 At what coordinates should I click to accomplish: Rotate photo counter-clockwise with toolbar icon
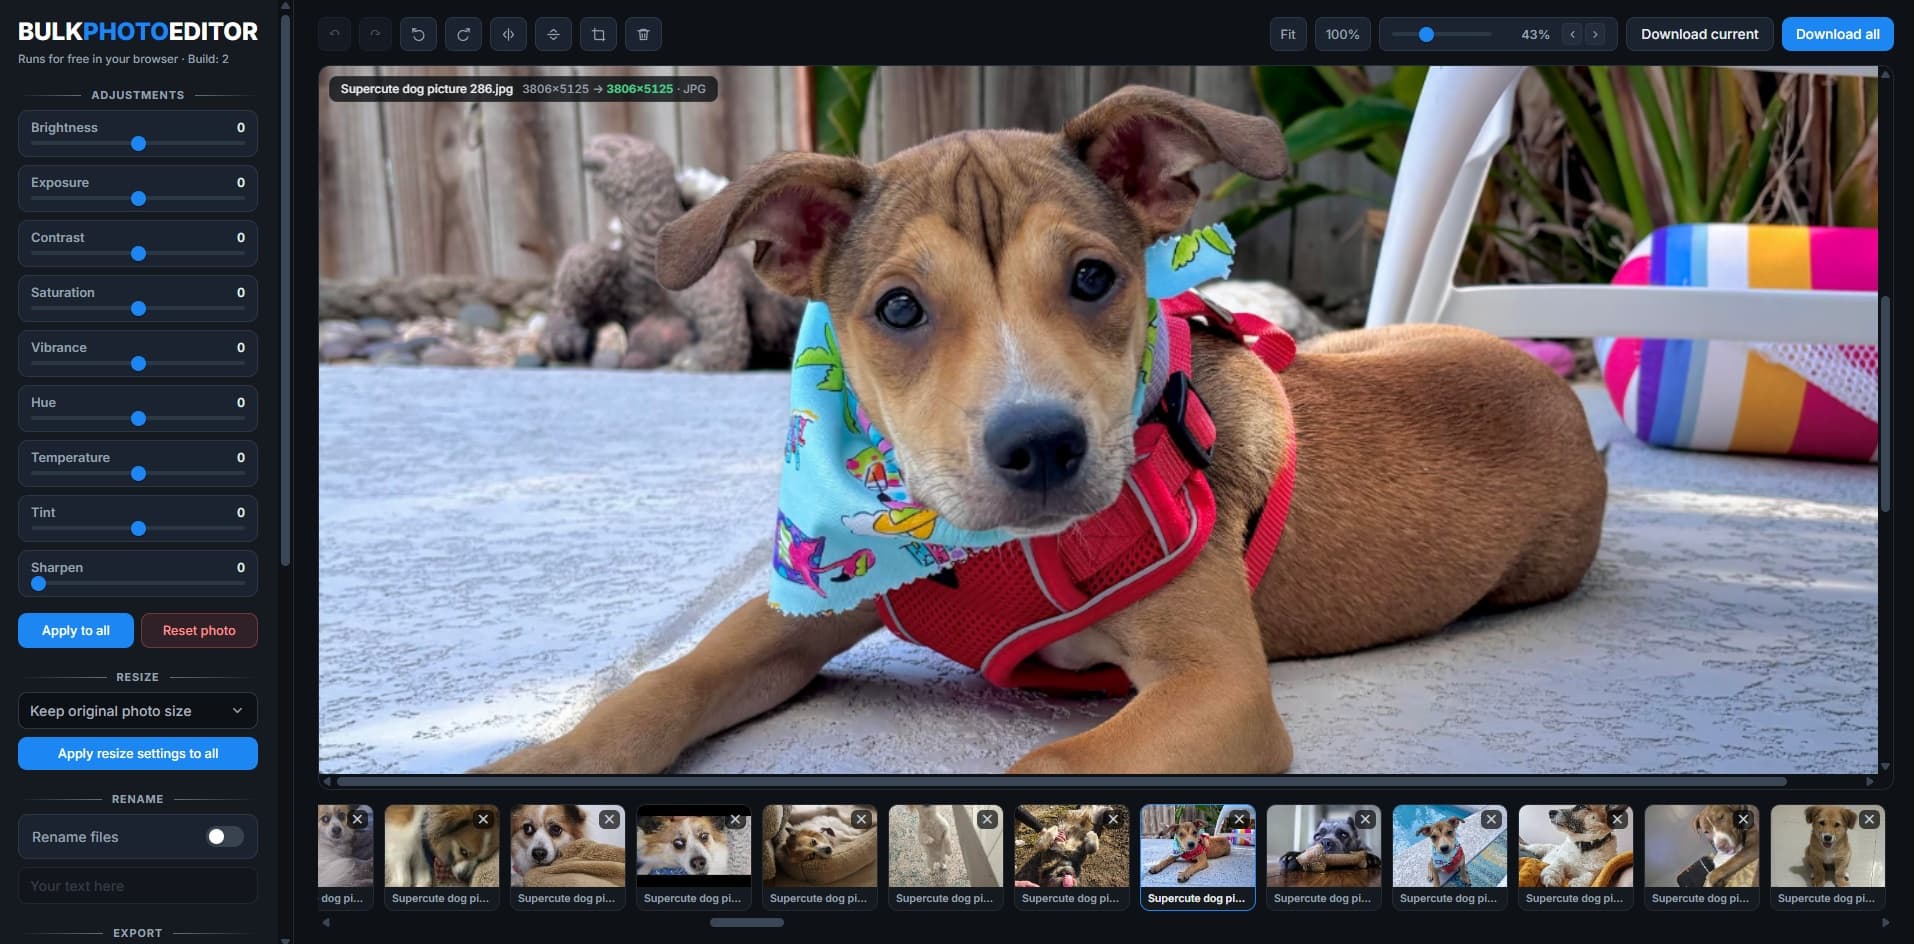(418, 34)
